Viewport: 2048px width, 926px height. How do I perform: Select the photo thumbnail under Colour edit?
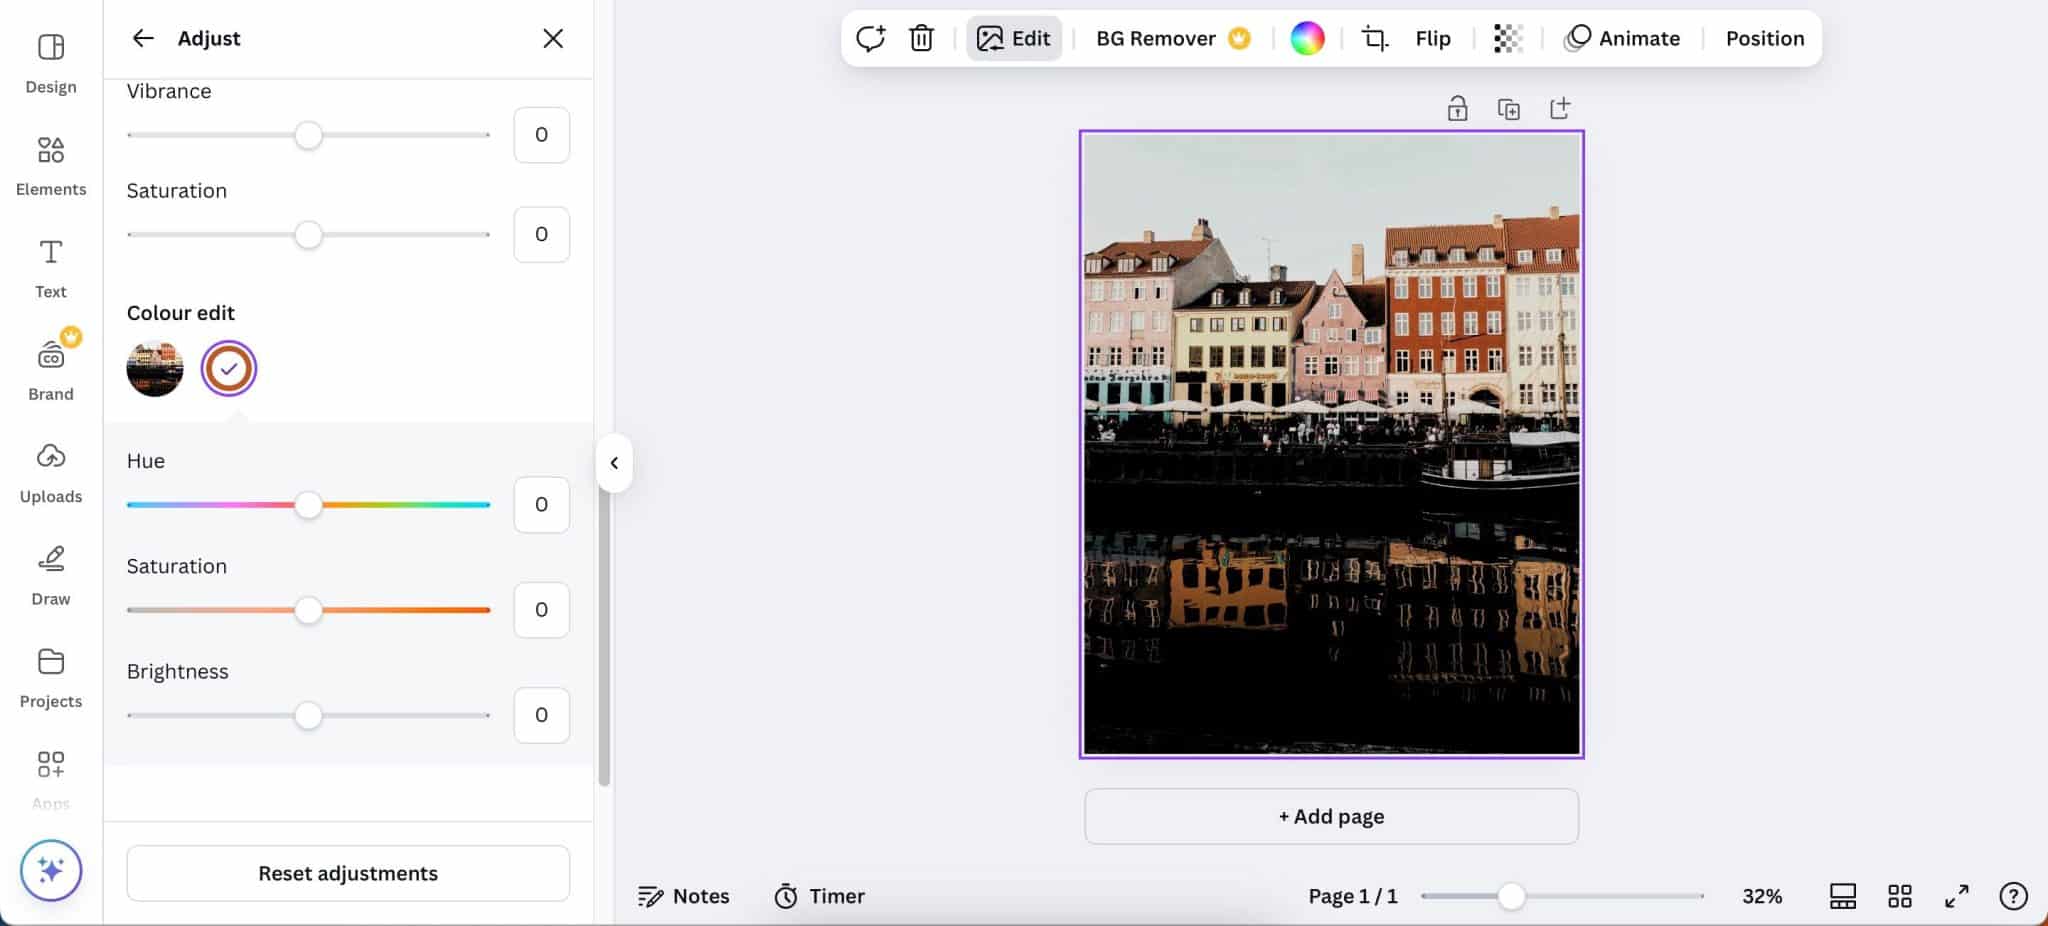click(155, 368)
